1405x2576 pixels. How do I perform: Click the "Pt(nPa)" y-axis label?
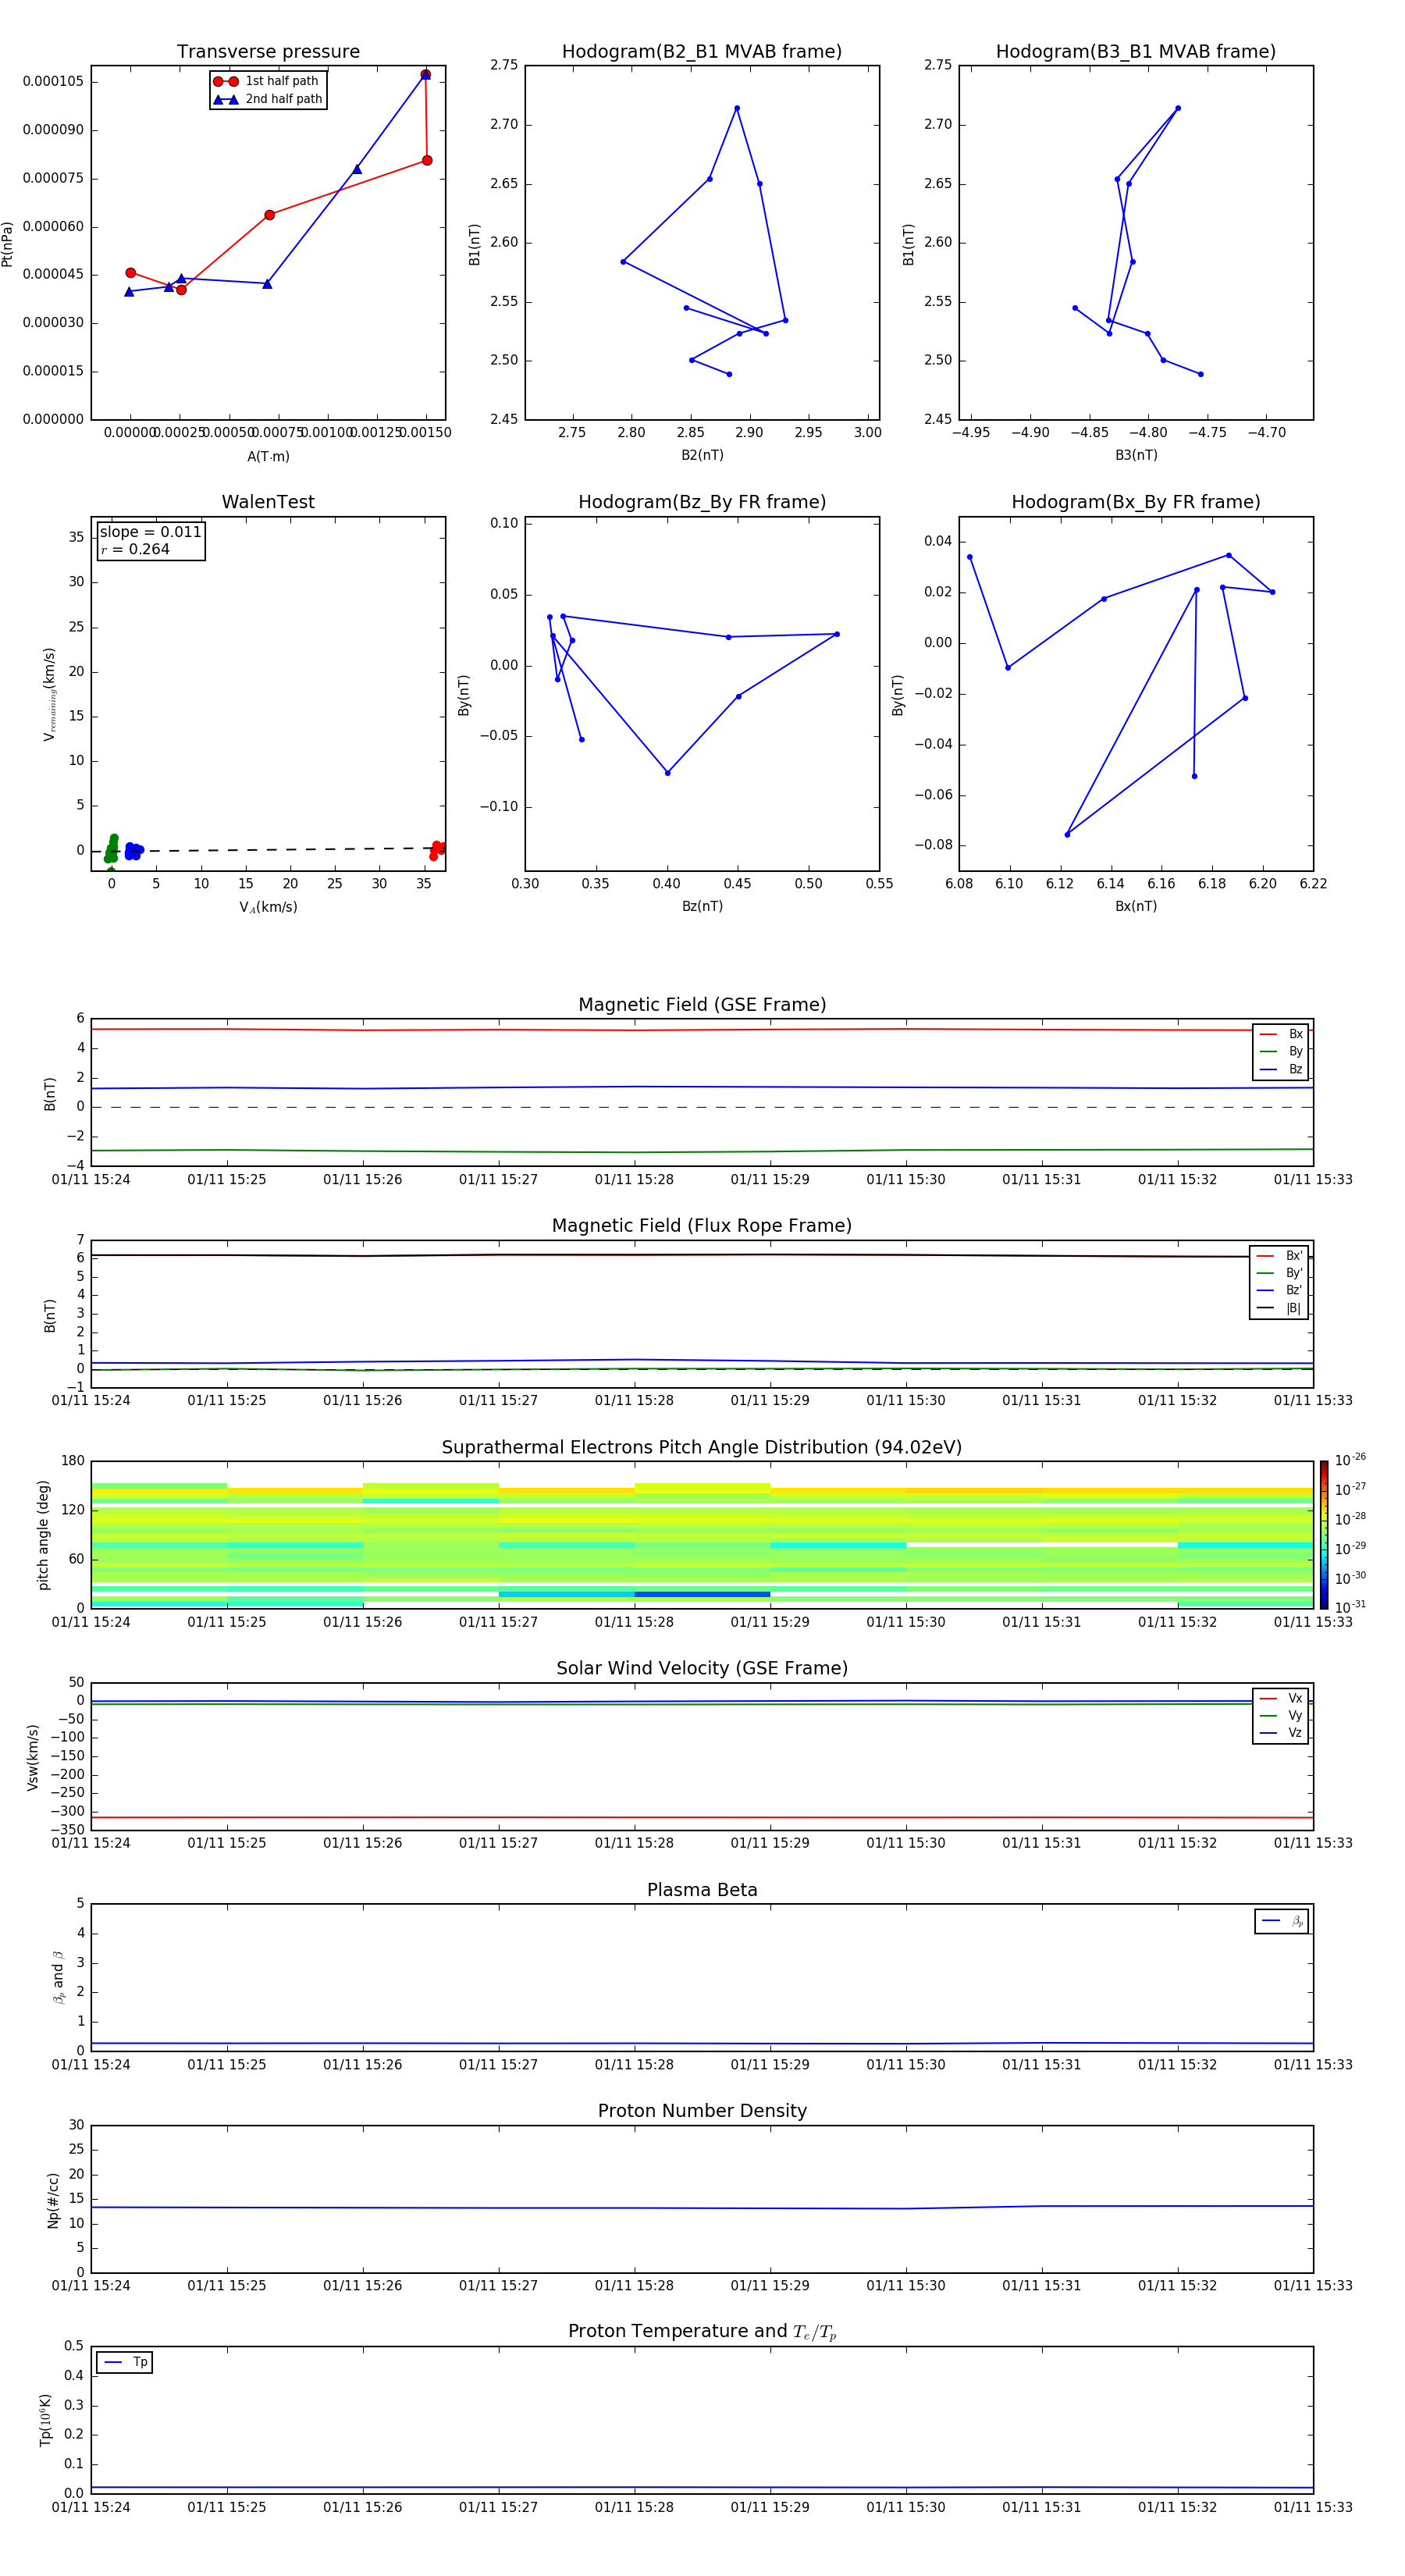(8, 243)
